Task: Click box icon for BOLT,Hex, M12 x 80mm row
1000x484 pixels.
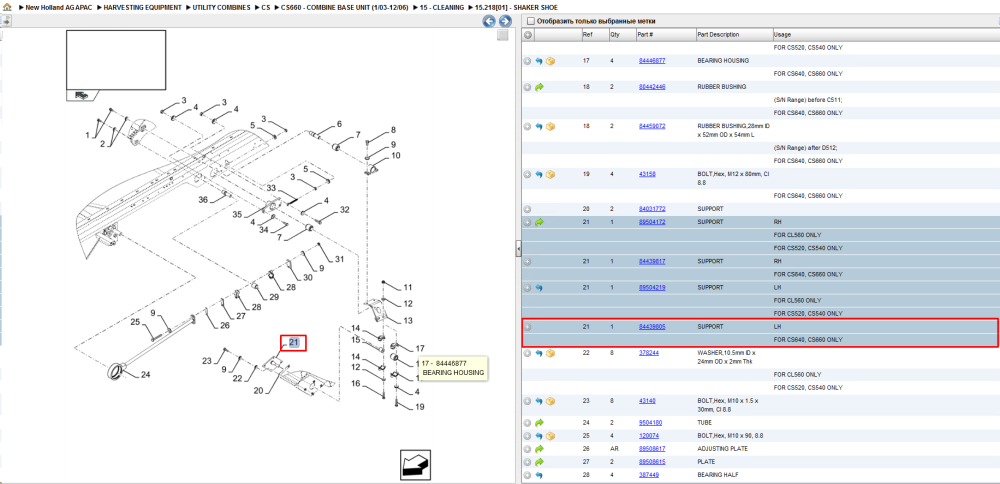Action: [550, 174]
